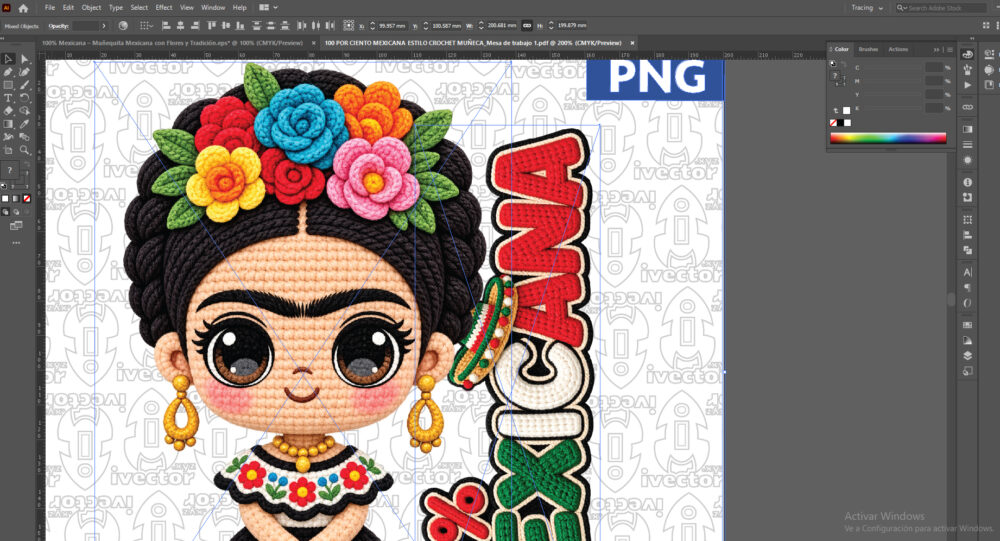Open the Color panel hamburger menu

[950, 49]
